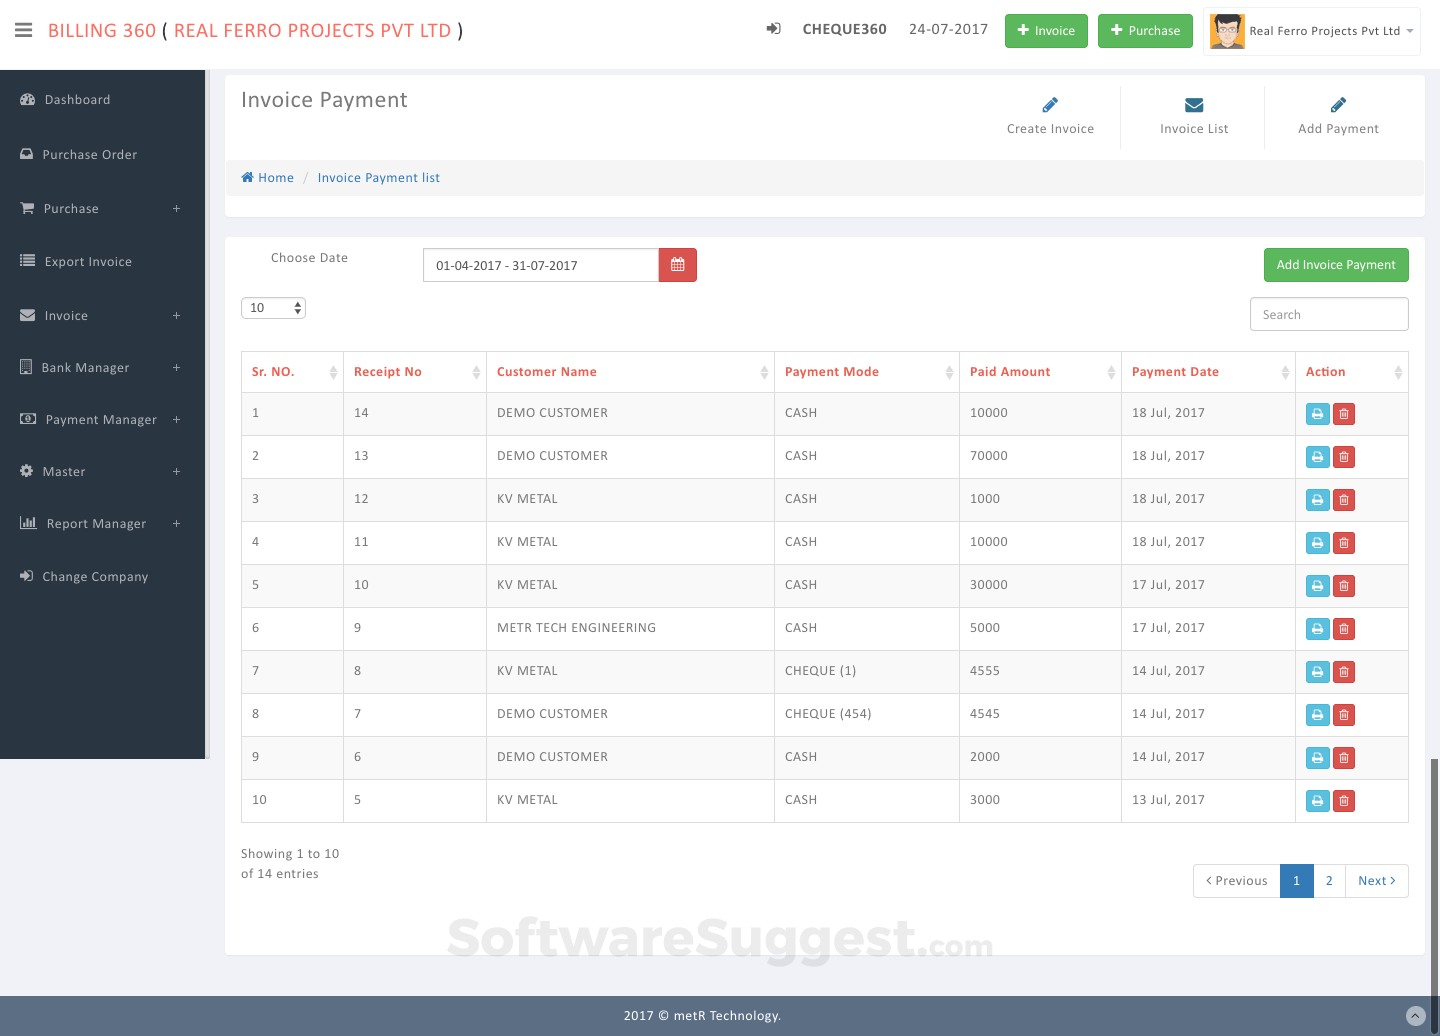Sort table by Customer Name column
Viewport: 1440px width, 1036px height.
pyautogui.click(x=631, y=372)
